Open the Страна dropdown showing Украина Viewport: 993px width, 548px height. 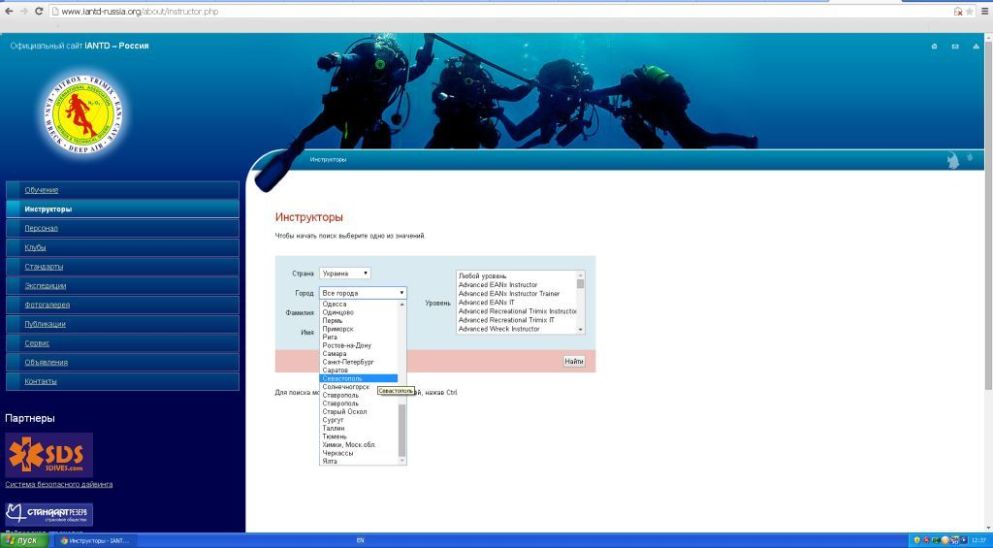click(345, 274)
